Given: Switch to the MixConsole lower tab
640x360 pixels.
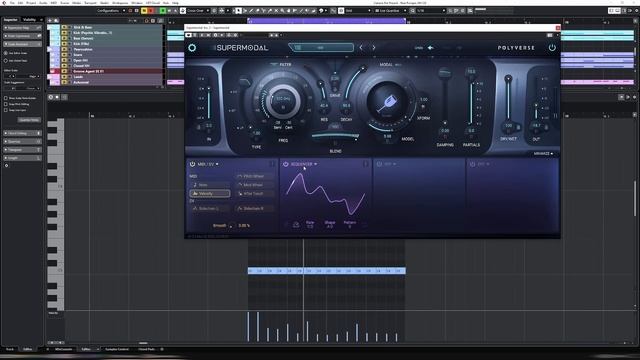Looking at the screenshot, I should 63,349.
